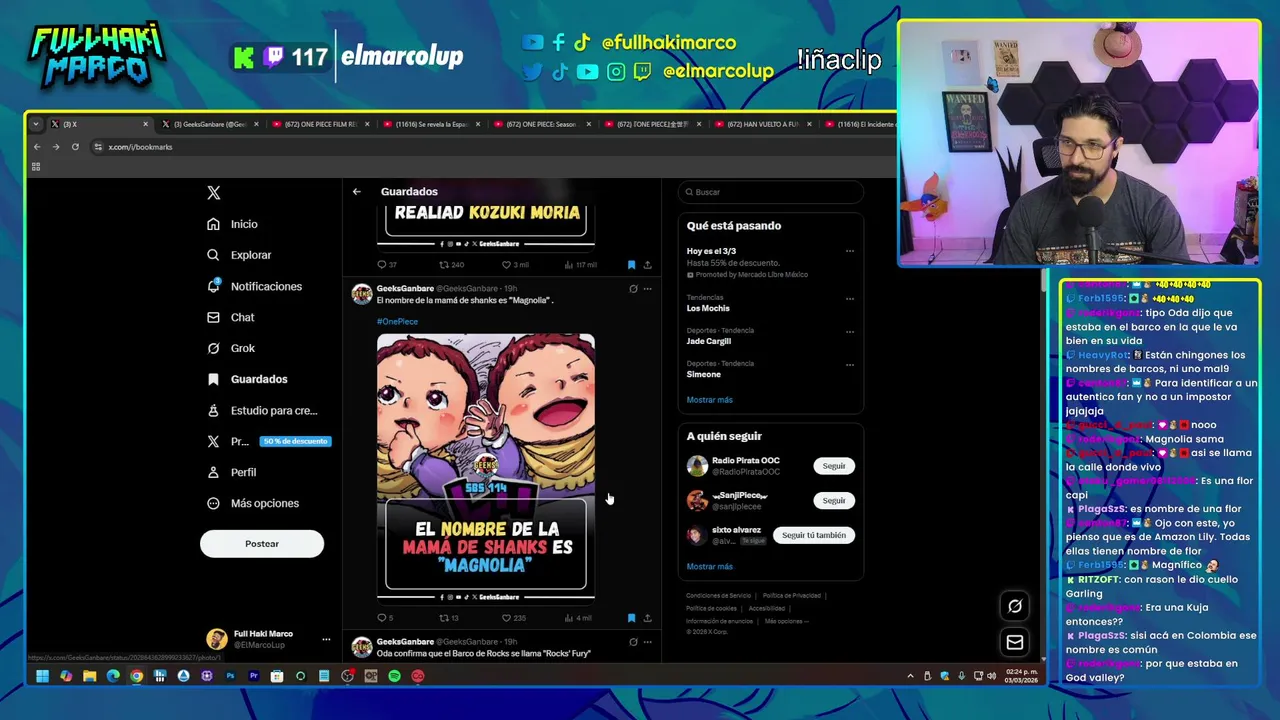Open the floating messages envelope button
1280x720 pixels.
coord(1015,642)
